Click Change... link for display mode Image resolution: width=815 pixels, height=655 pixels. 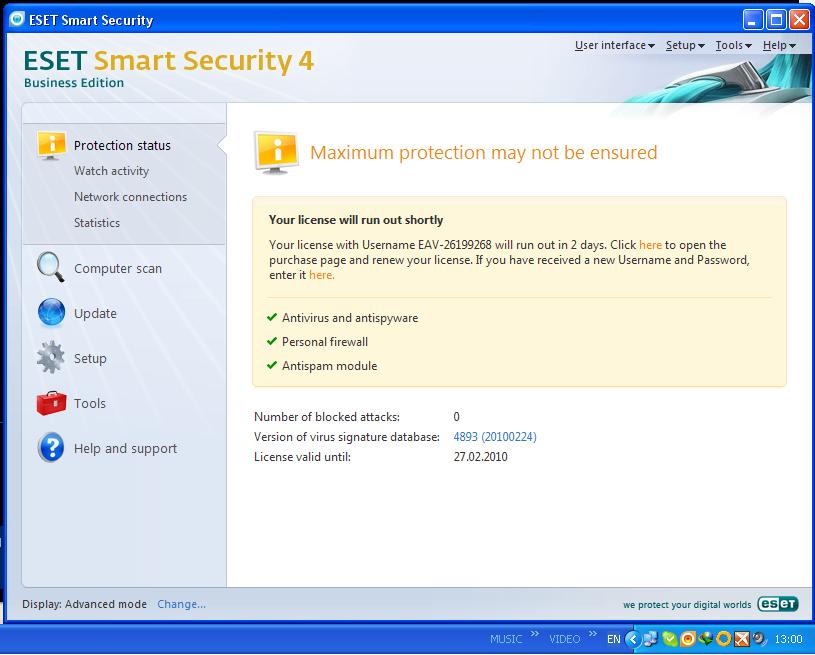coord(181,604)
